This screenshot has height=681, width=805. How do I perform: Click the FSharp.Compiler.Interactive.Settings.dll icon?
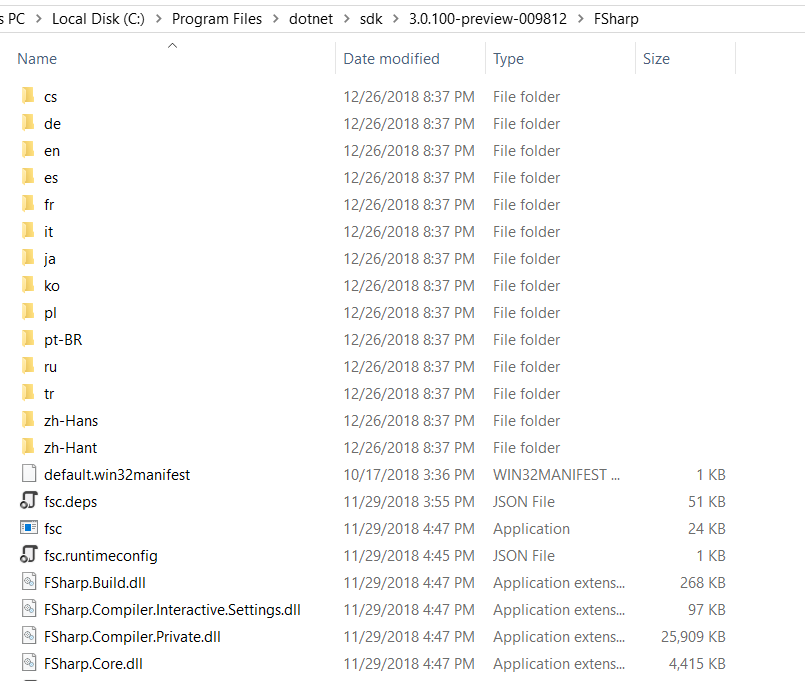point(29,609)
